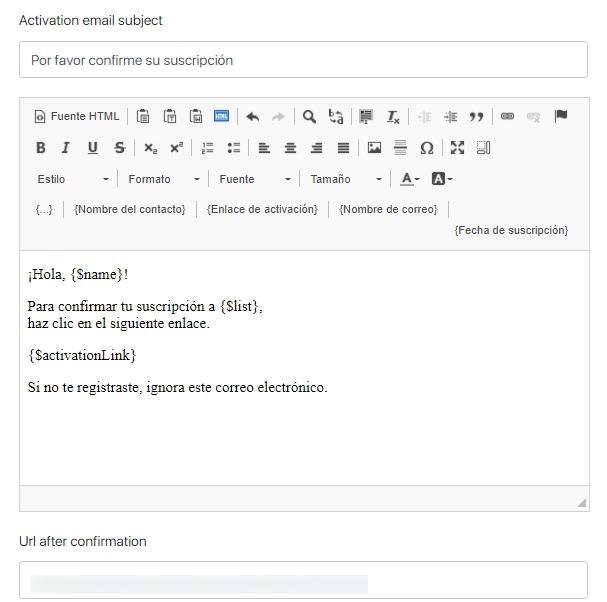607x602 pixels.
Task: Maximize the editor with fullscreen icon
Action: pos(457,148)
